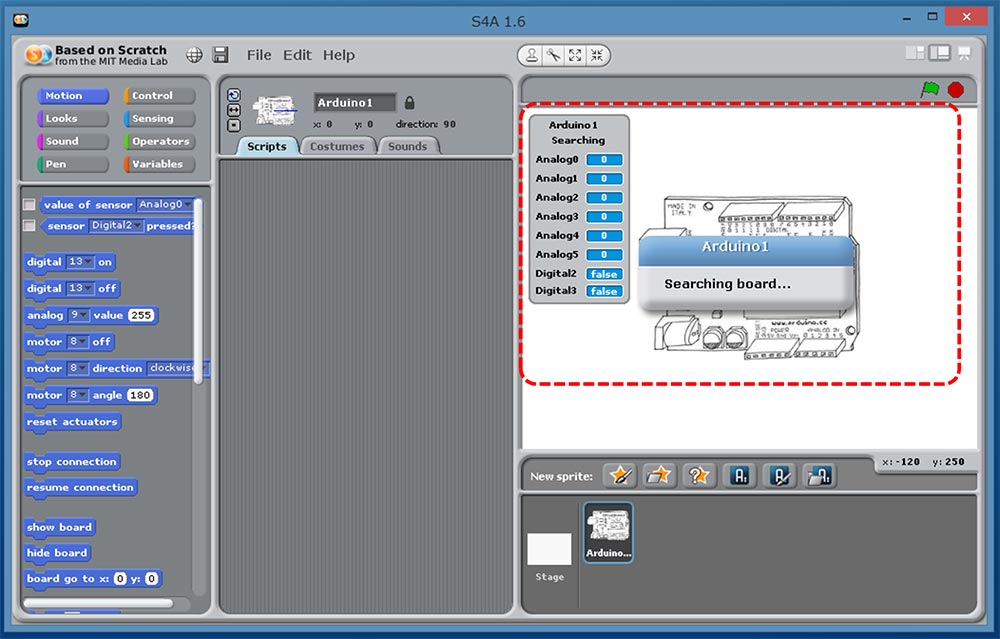The height and width of the screenshot is (639, 1000).
Task: Set rotation style to left-right flip
Action: [x=234, y=110]
